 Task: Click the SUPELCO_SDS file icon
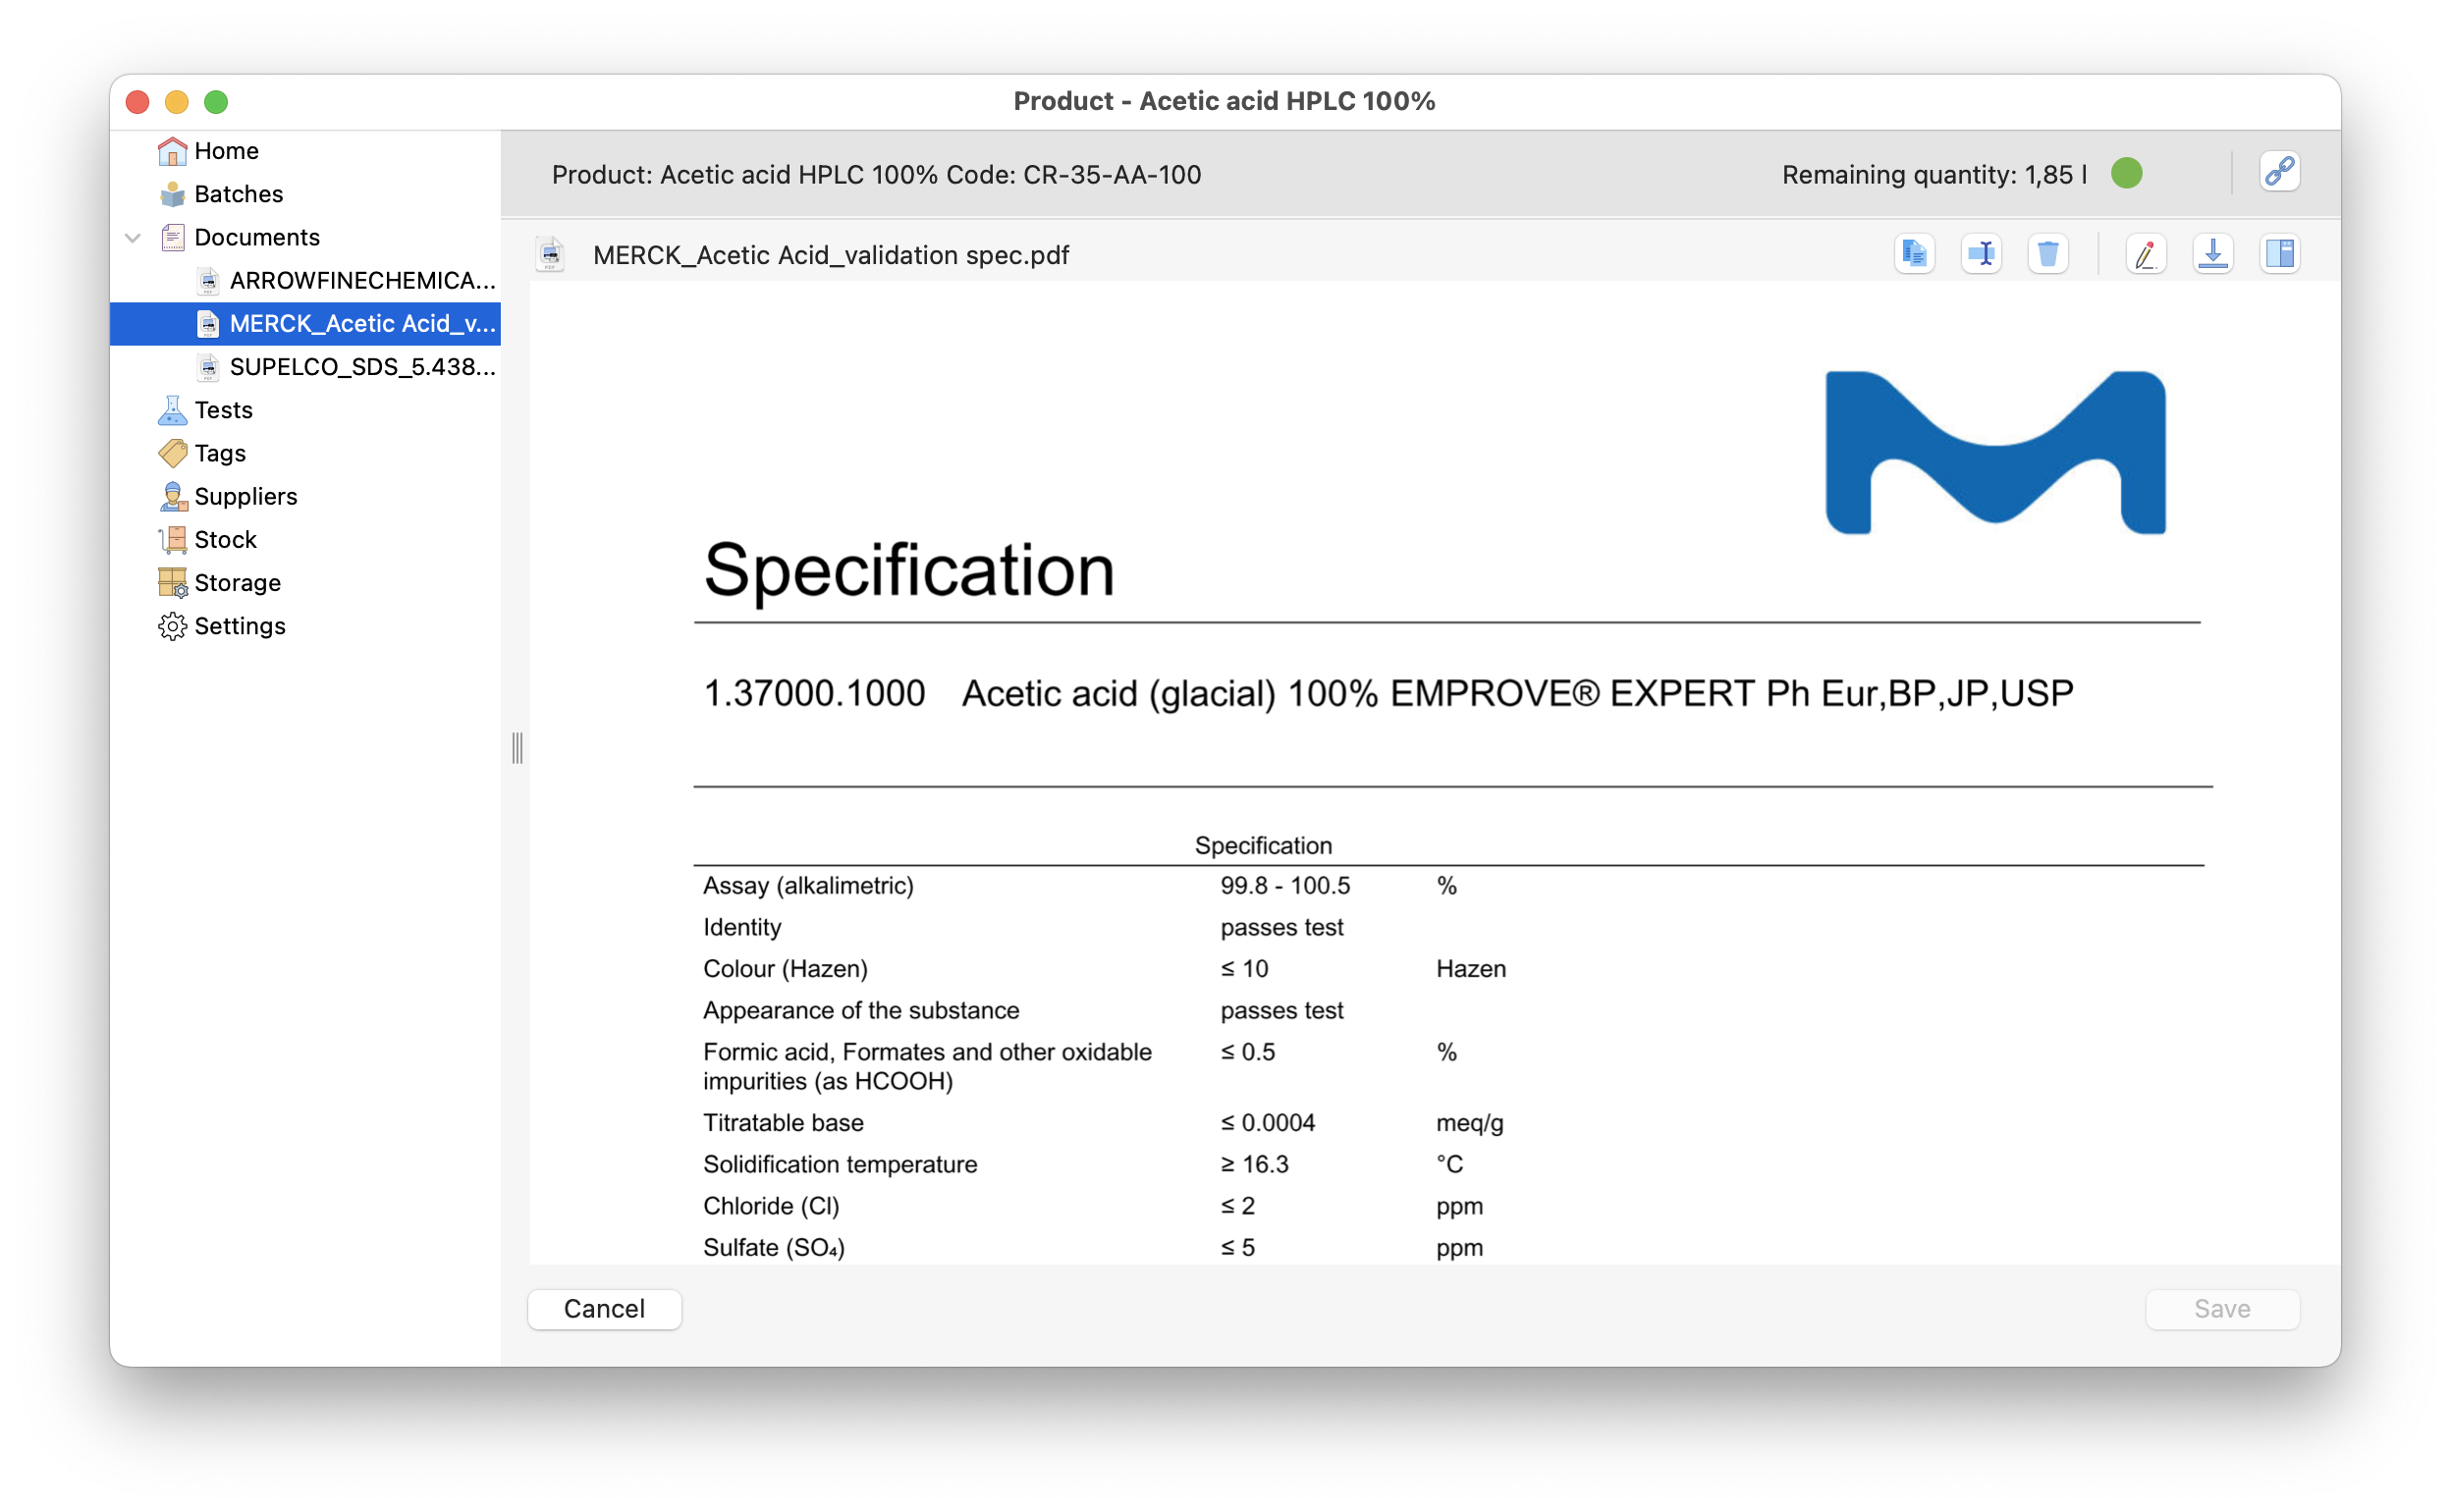click(x=208, y=367)
